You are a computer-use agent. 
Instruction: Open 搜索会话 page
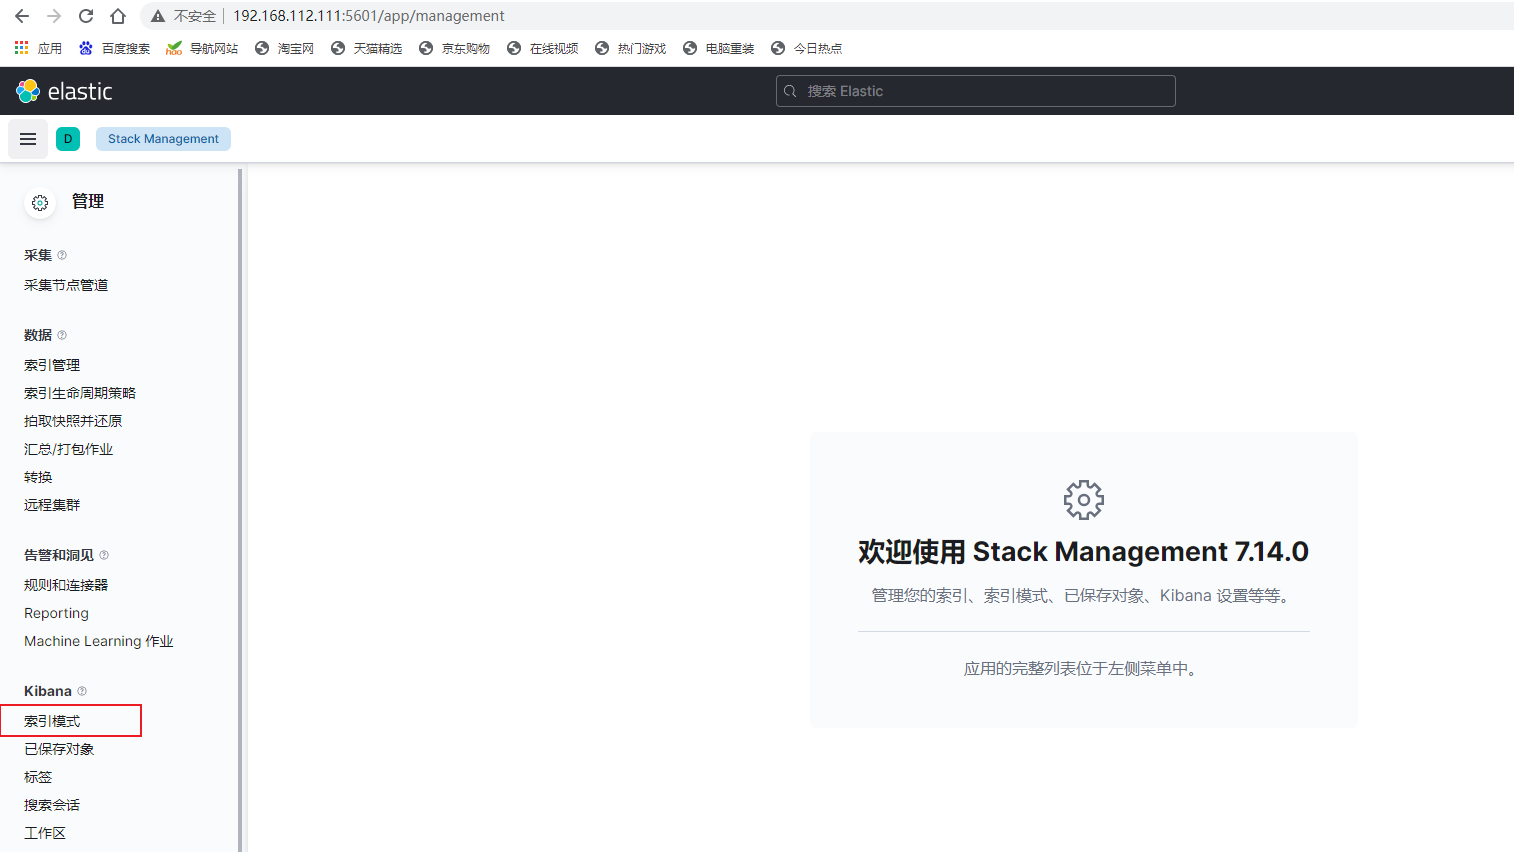(x=52, y=805)
